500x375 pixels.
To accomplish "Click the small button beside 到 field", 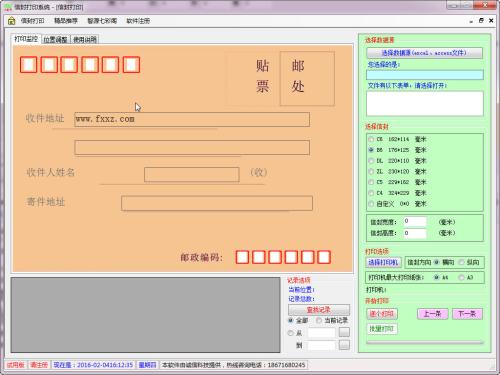I will [344, 345].
